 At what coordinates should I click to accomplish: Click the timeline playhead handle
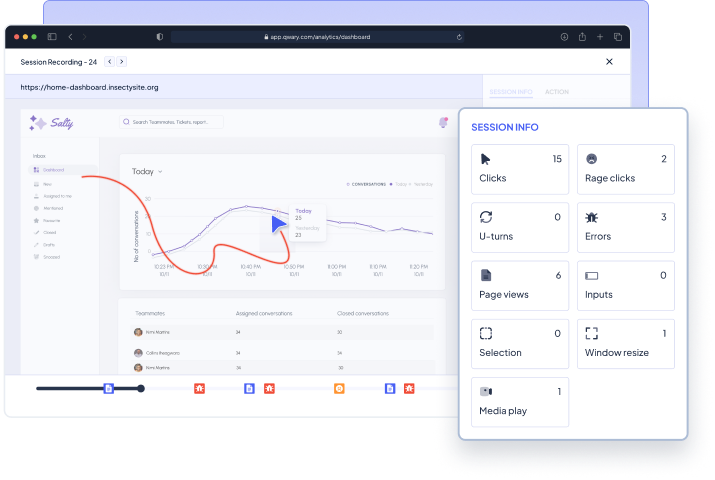(141, 388)
